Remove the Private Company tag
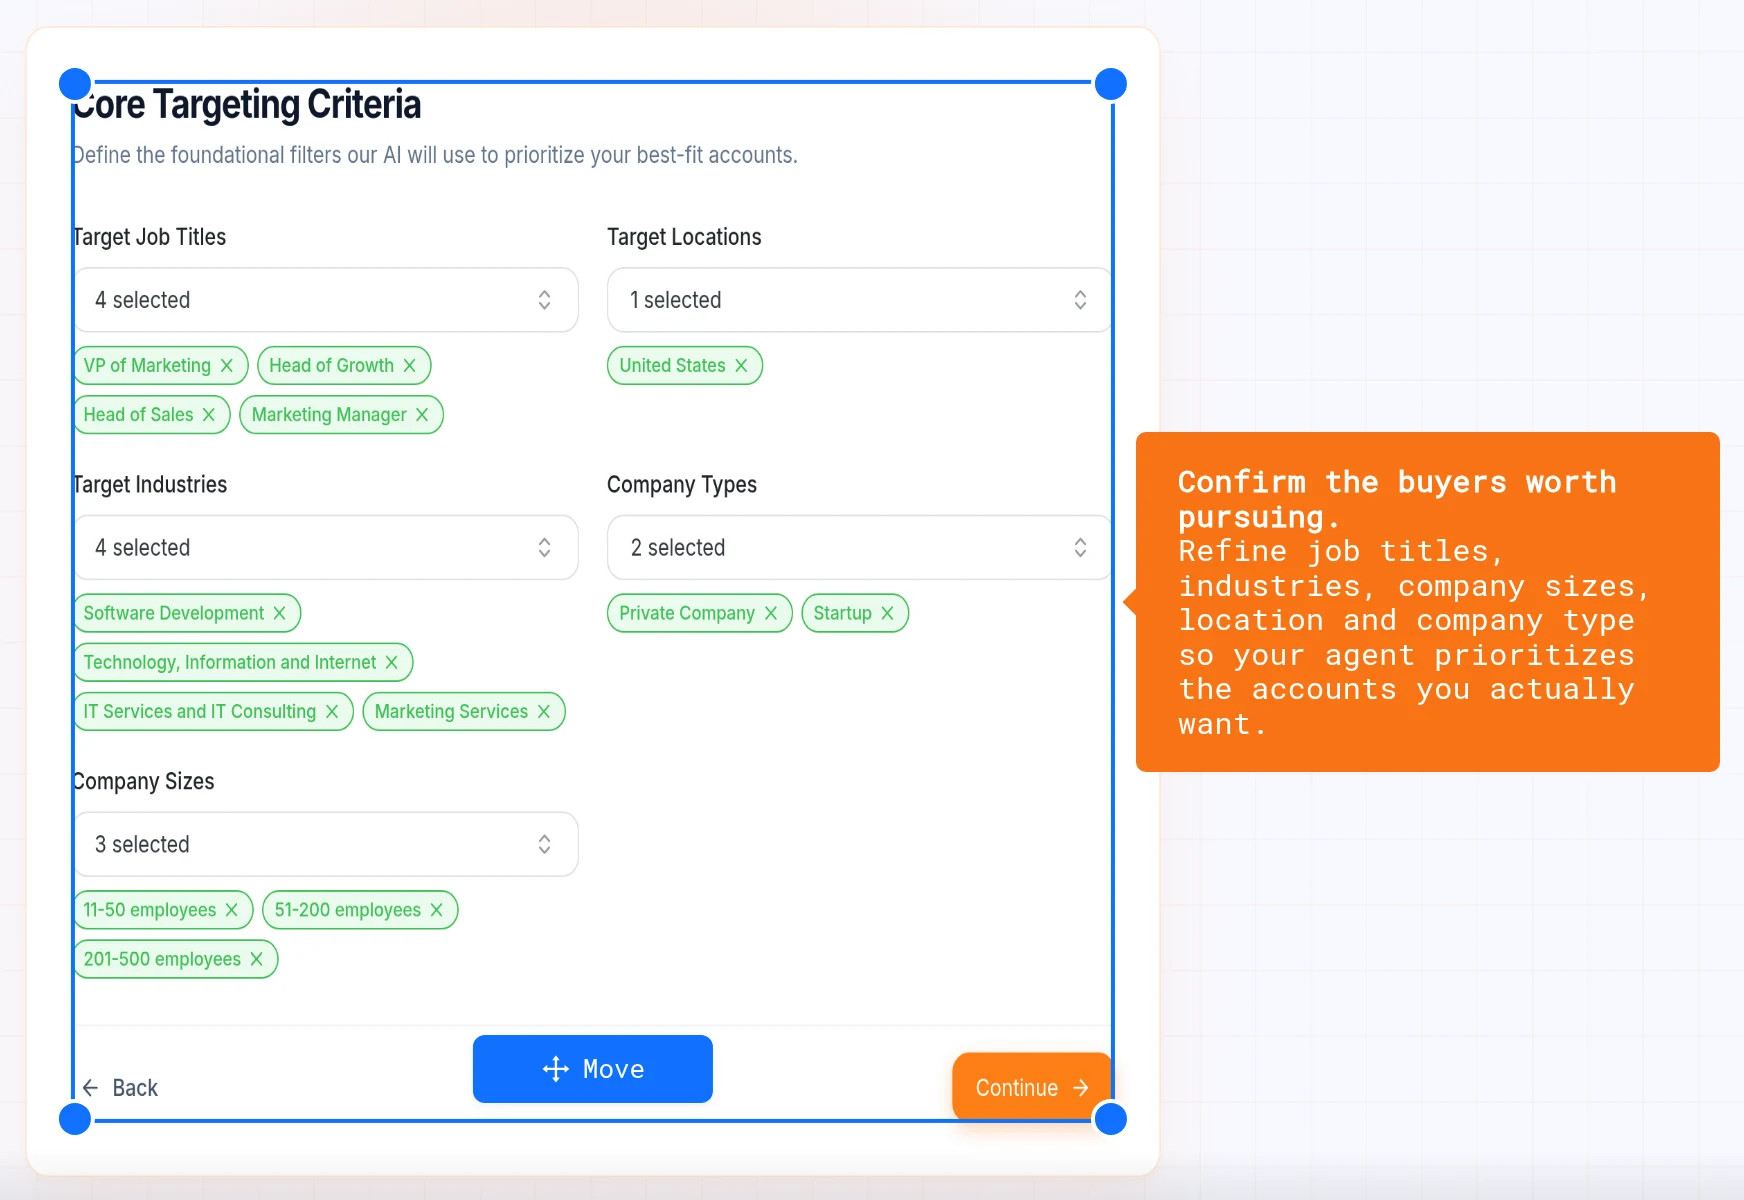The width and height of the screenshot is (1744, 1200). click(x=771, y=613)
